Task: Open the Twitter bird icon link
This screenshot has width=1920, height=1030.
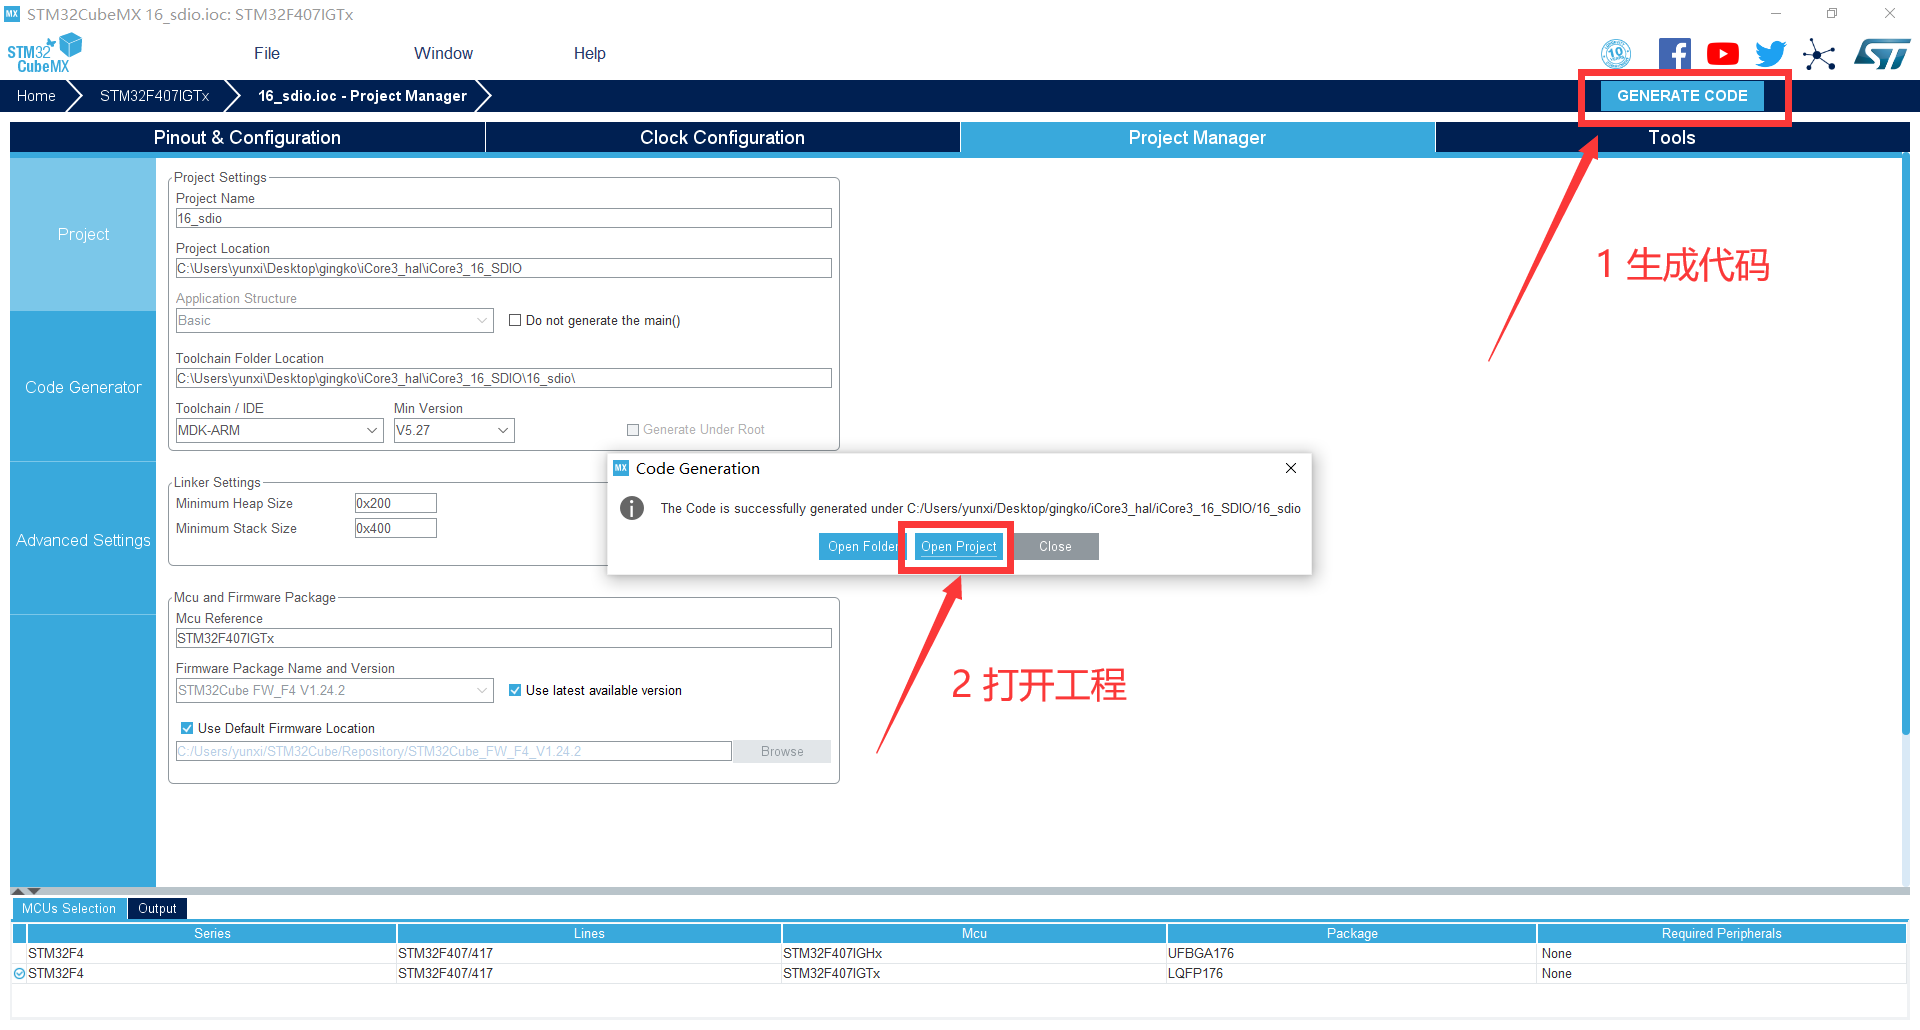Action: pos(1770,54)
